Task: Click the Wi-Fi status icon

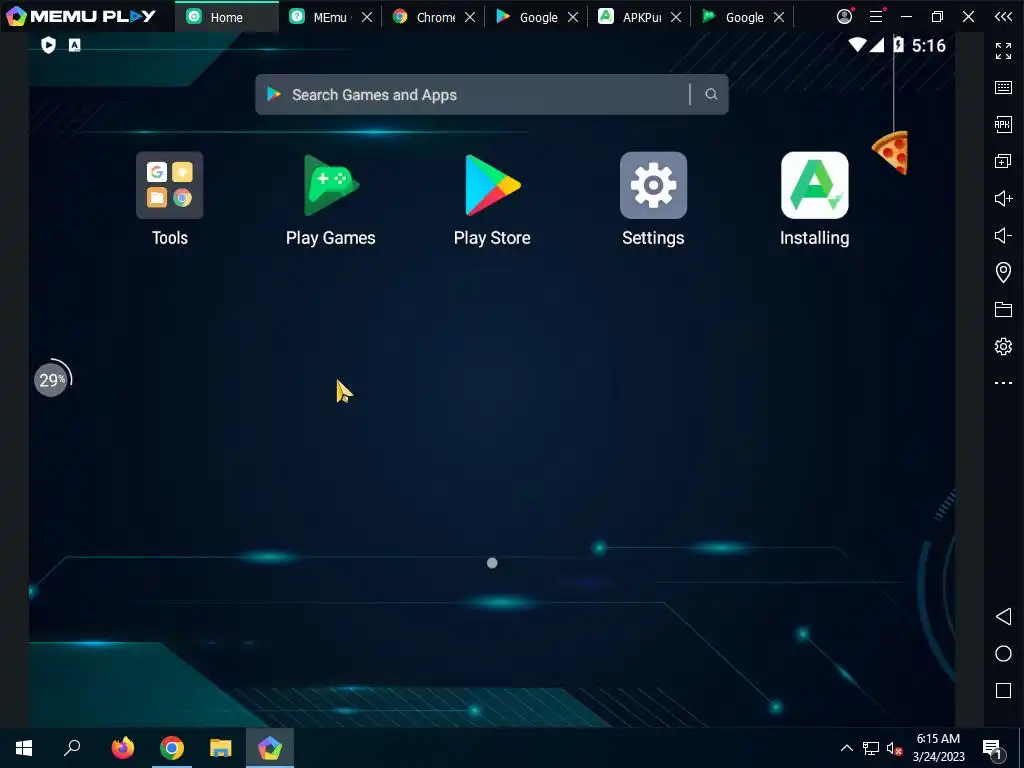Action: click(857, 45)
